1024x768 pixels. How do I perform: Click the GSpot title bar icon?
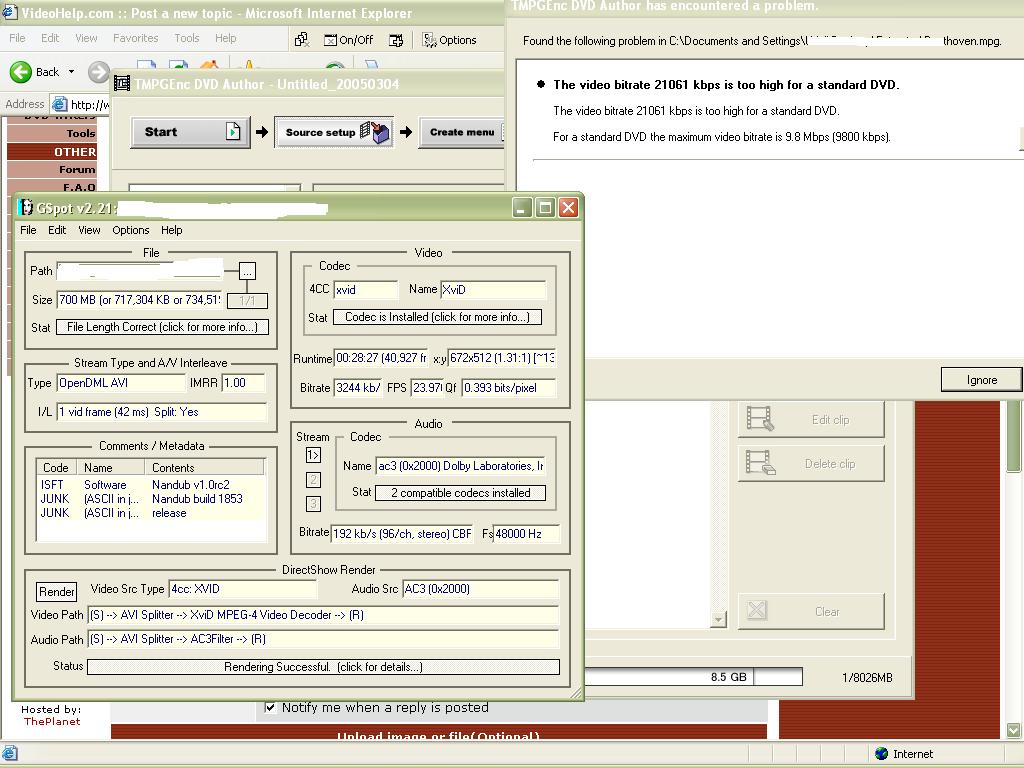(x=25, y=208)
